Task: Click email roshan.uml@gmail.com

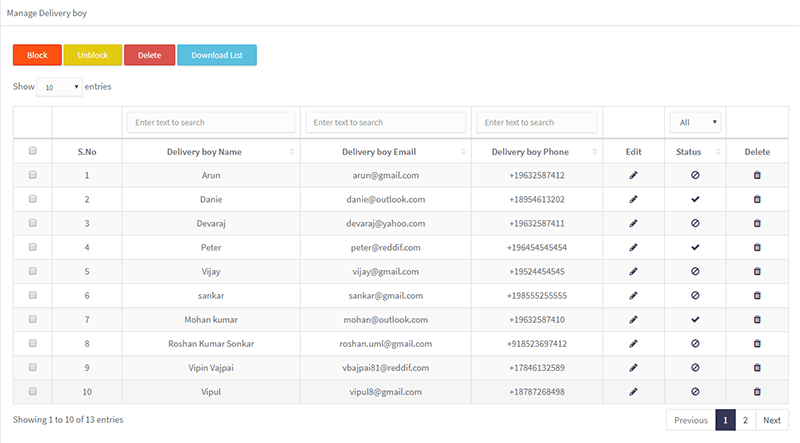Action: point(386,343)
